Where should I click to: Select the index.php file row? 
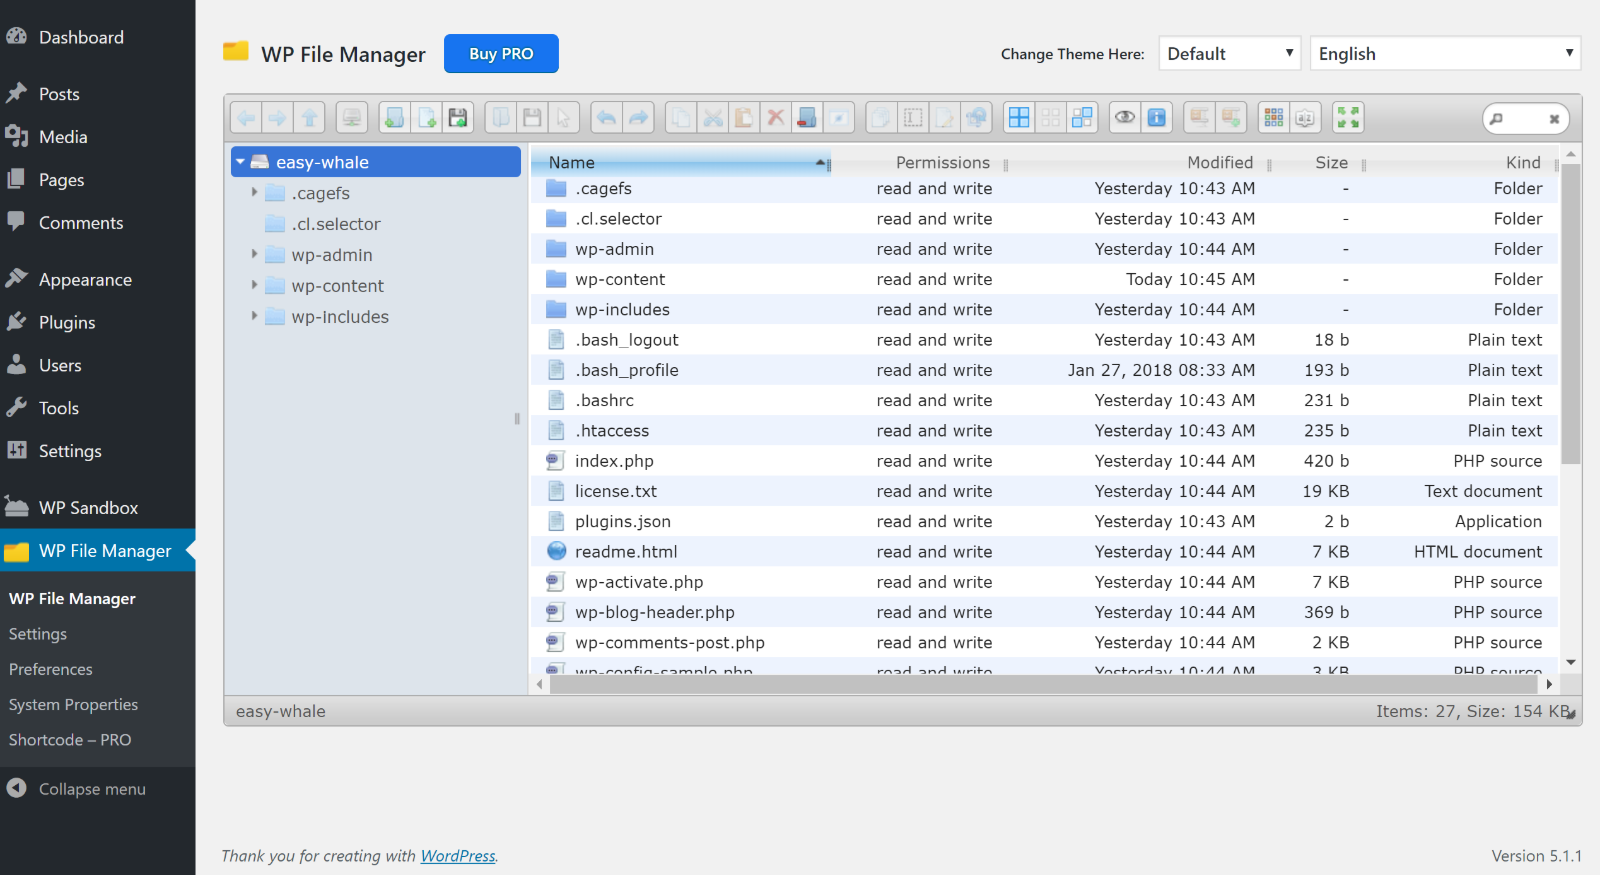pos(1043,461)
